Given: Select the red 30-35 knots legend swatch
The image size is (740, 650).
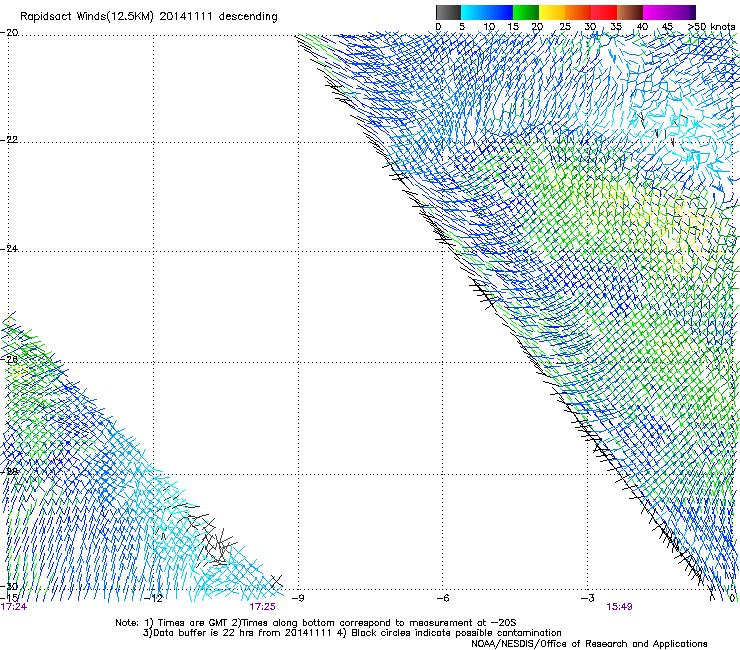Looking at the screenshot, I should click(604, 12).
